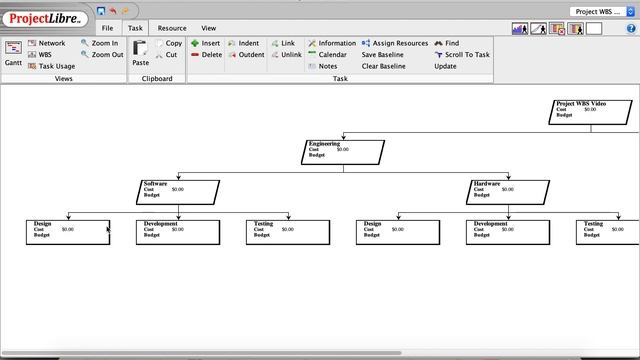
Task: Click the blank no sub-view icon
Action: [594, 29]
